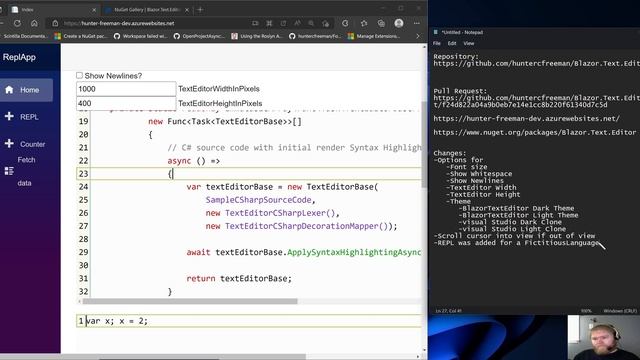Viewport: 640px width, 360px height.
Task: Expand the bookmarks bar overflow chevron
Action: (418, 36)
